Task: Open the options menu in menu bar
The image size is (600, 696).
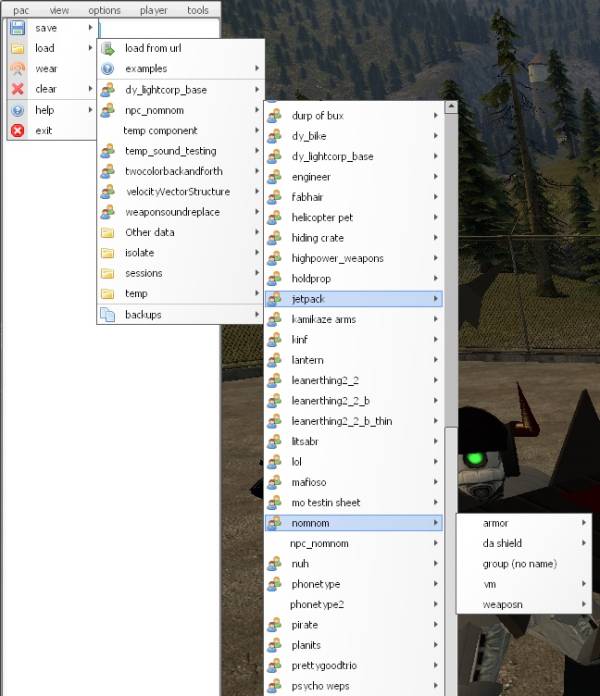Action: point(104,10)
